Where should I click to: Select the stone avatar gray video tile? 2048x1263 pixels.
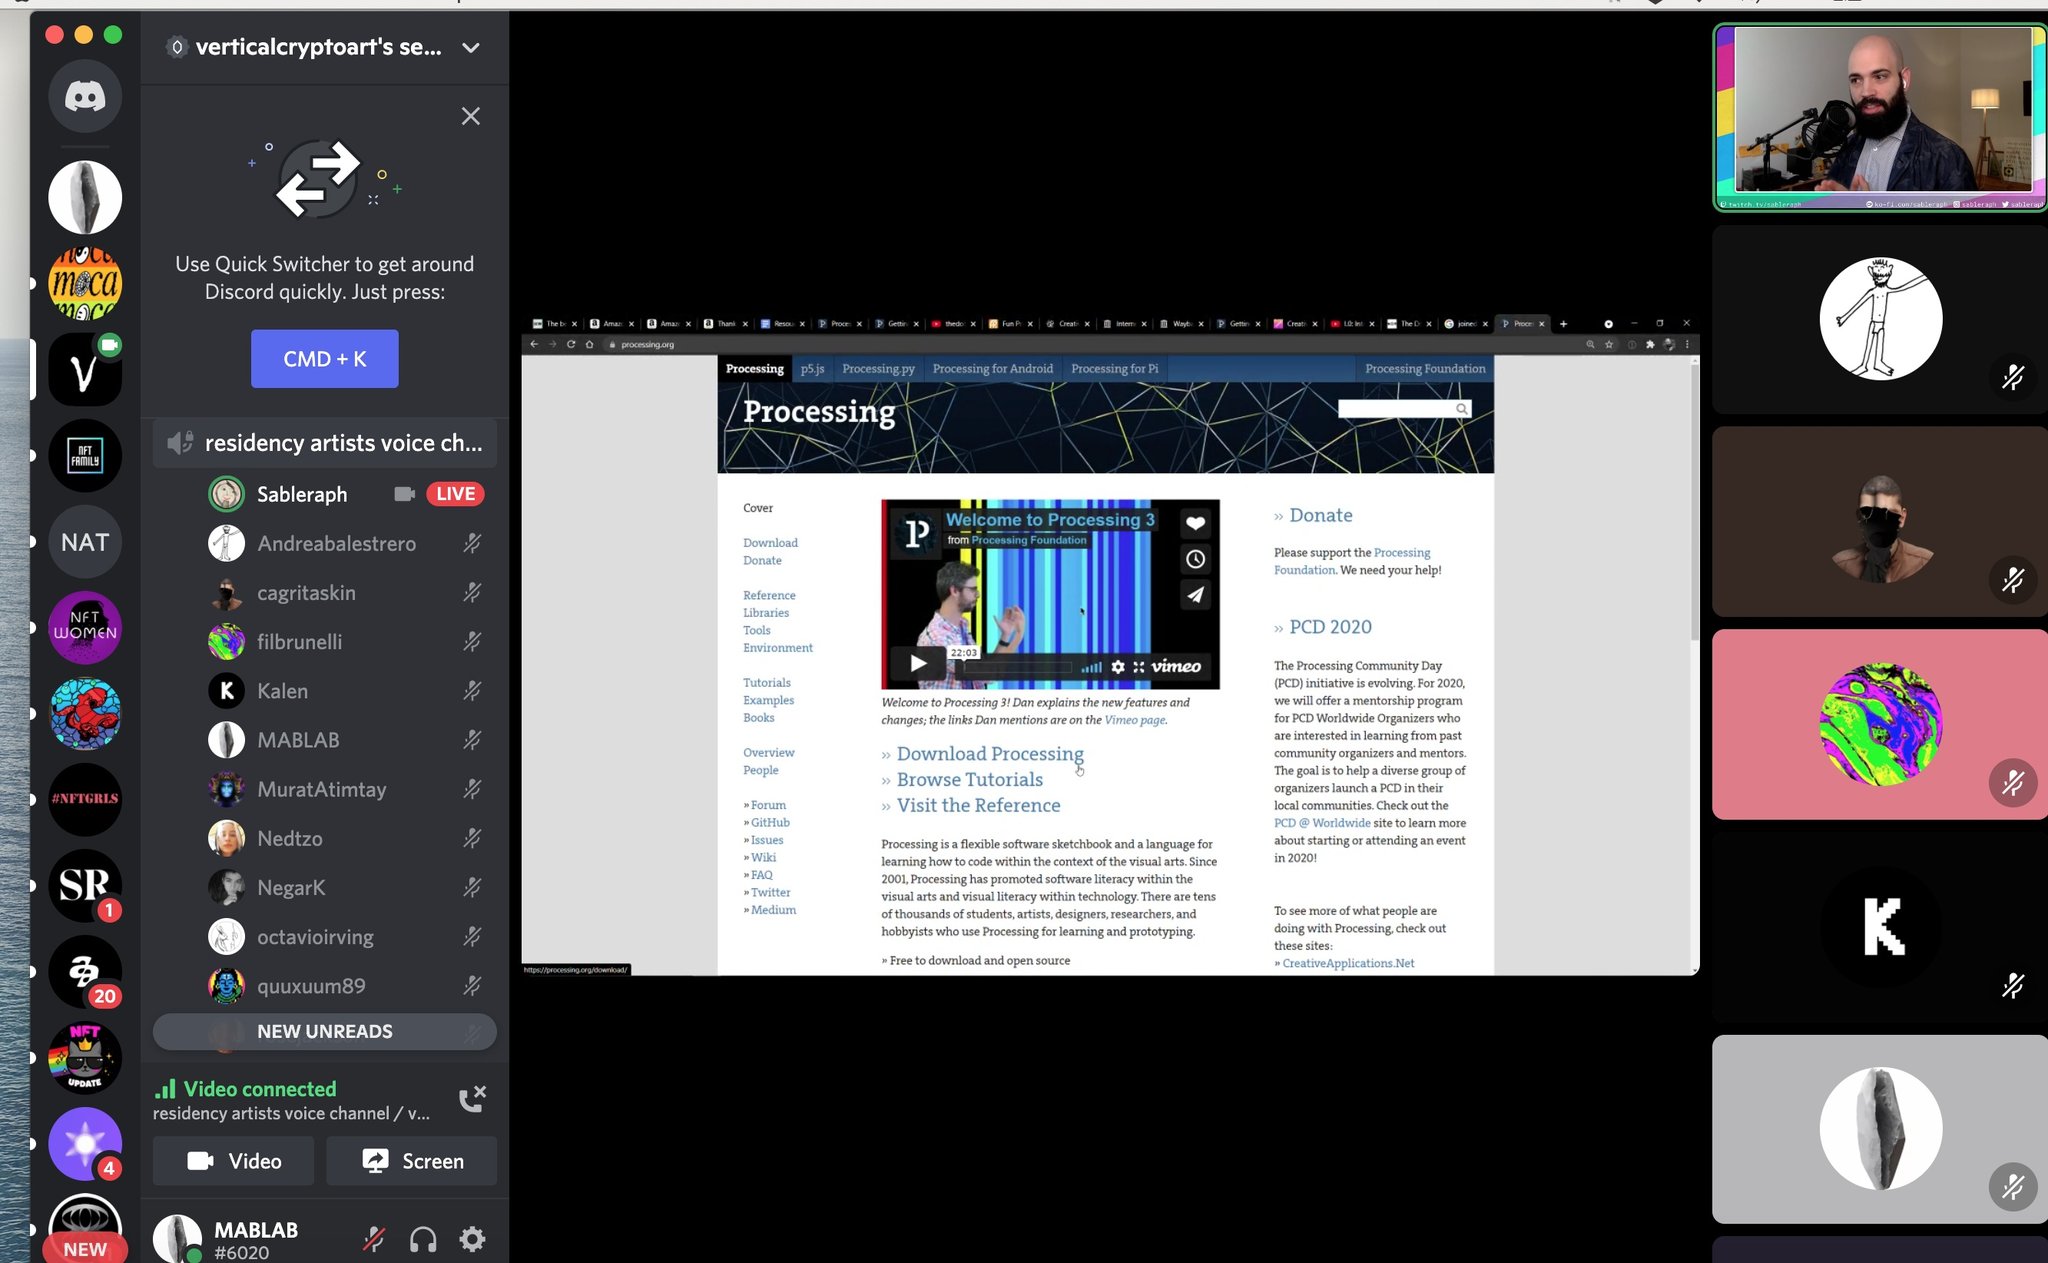[x=1880, y=1129]
